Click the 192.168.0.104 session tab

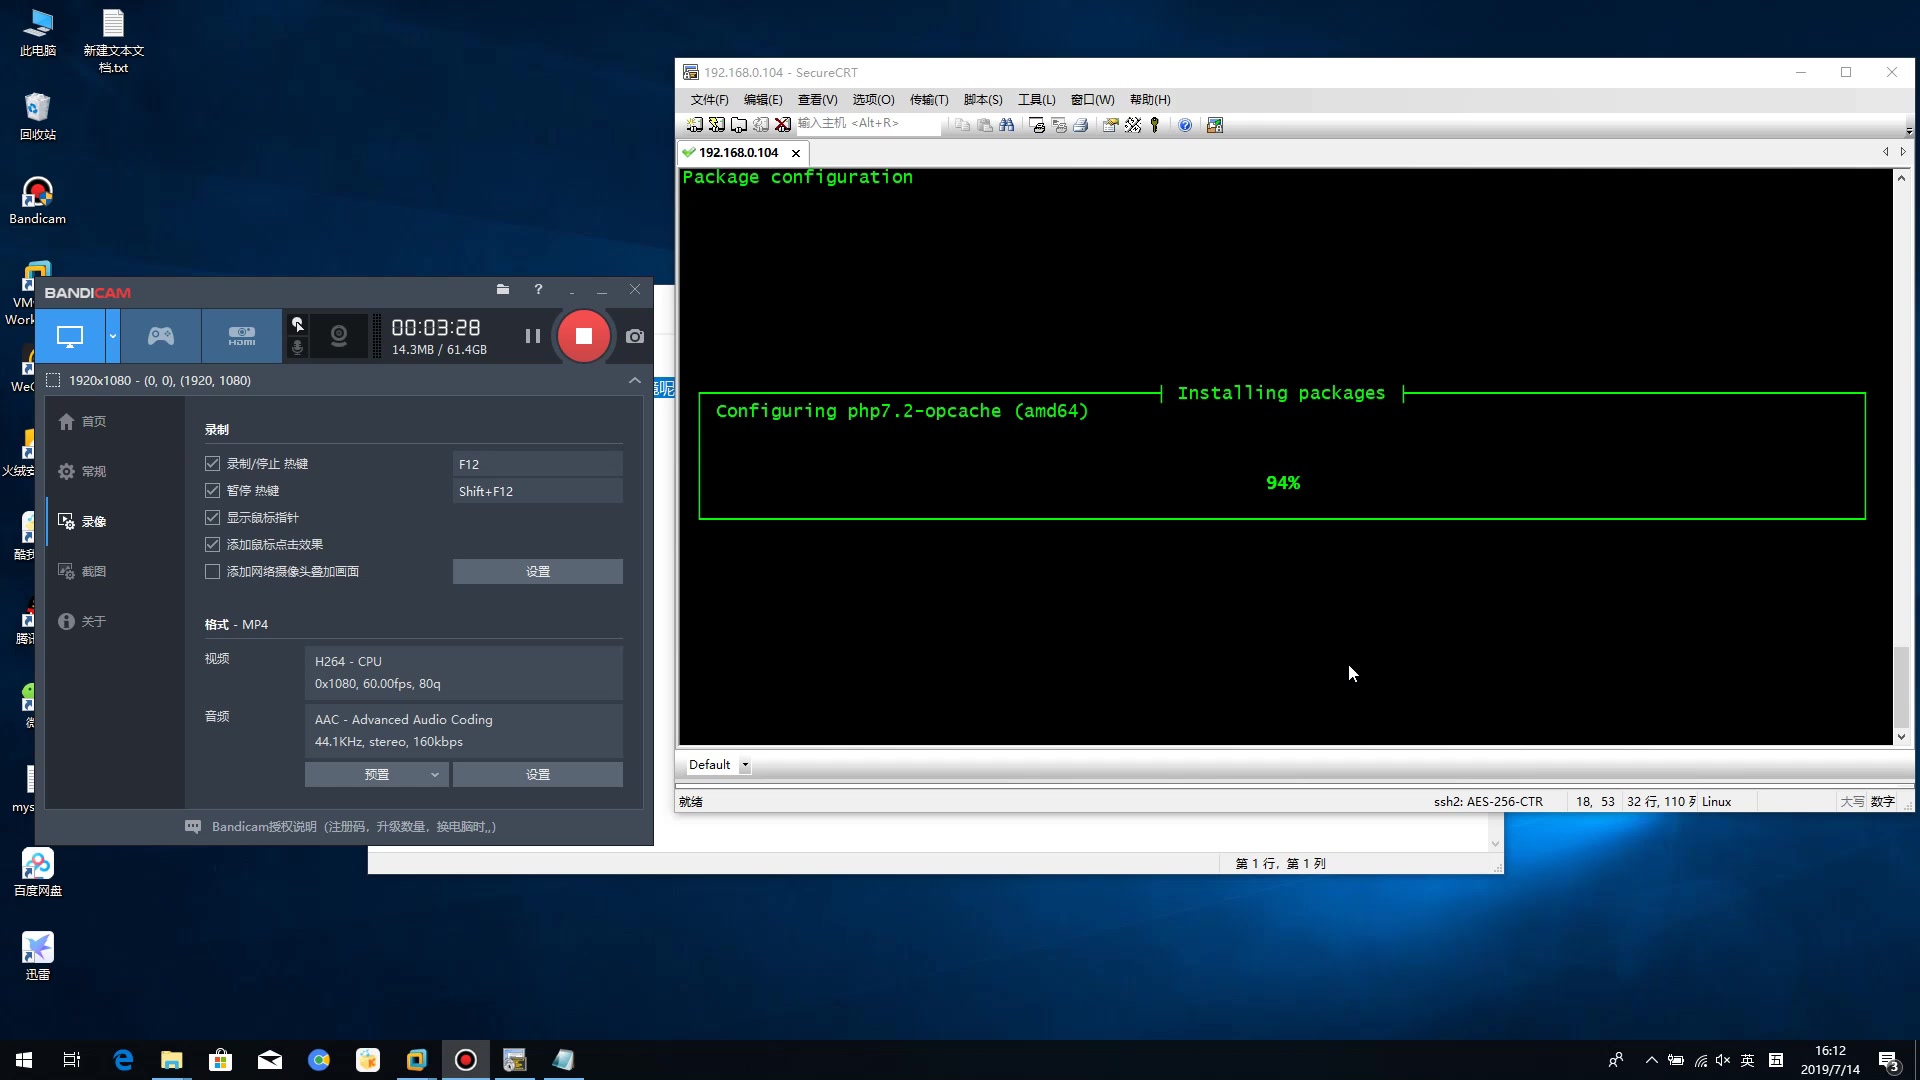coord(736,152)
